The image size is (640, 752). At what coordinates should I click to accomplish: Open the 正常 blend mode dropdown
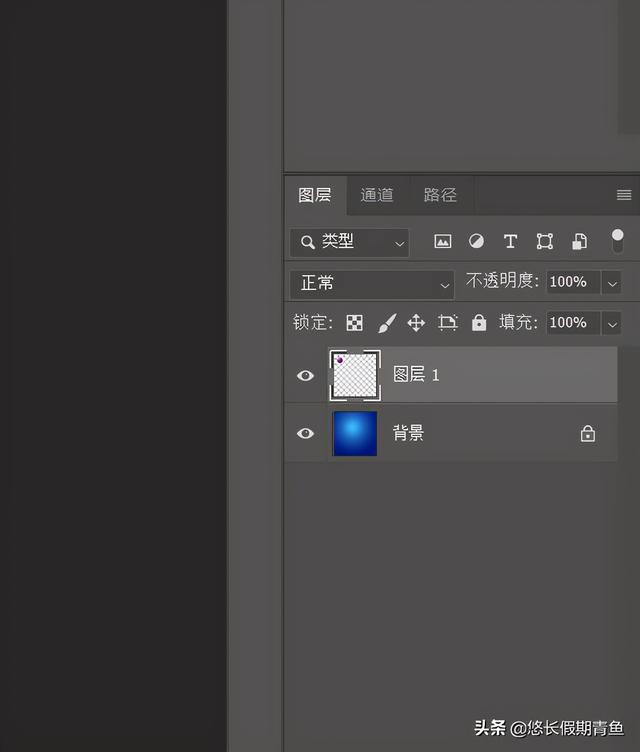pyautogui.click(x=372, y=284)
